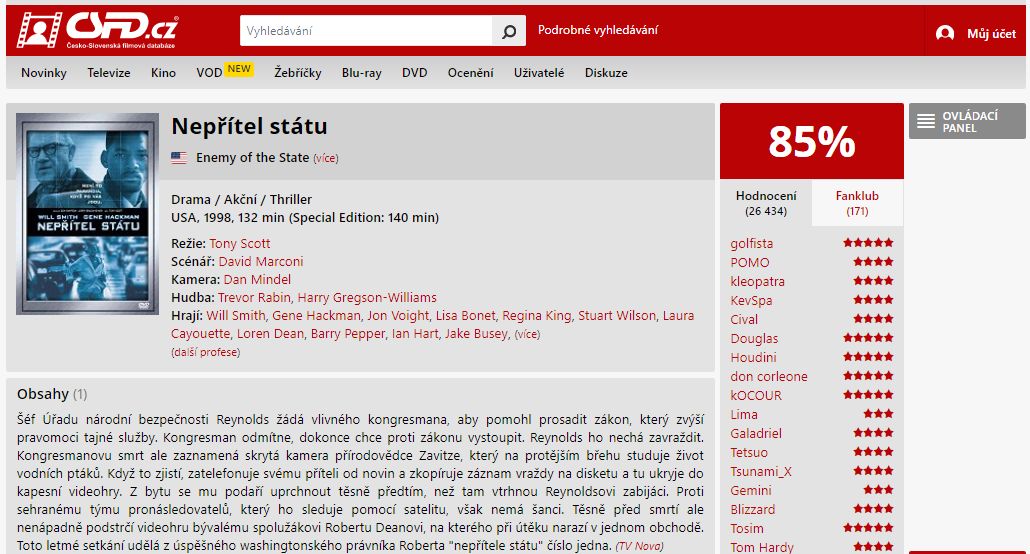Open user kOCOUR's profile

(756, 396)
